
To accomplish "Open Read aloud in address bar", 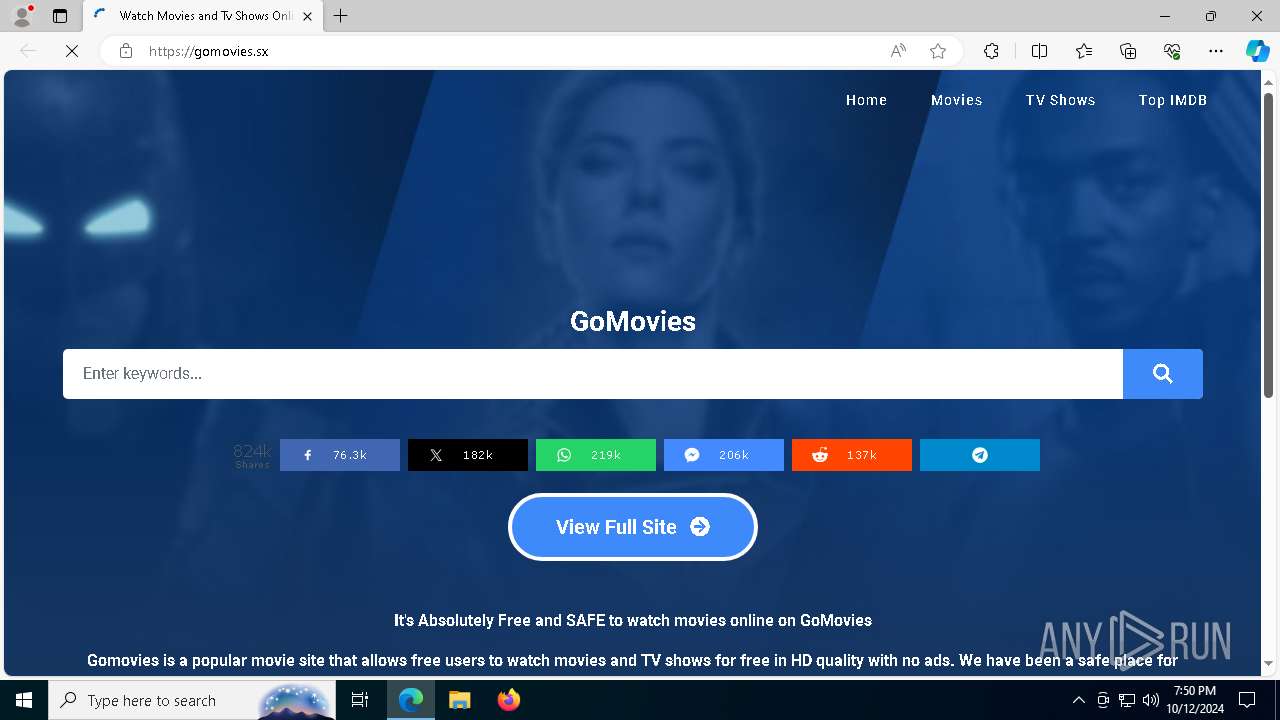I will point(898,51).
